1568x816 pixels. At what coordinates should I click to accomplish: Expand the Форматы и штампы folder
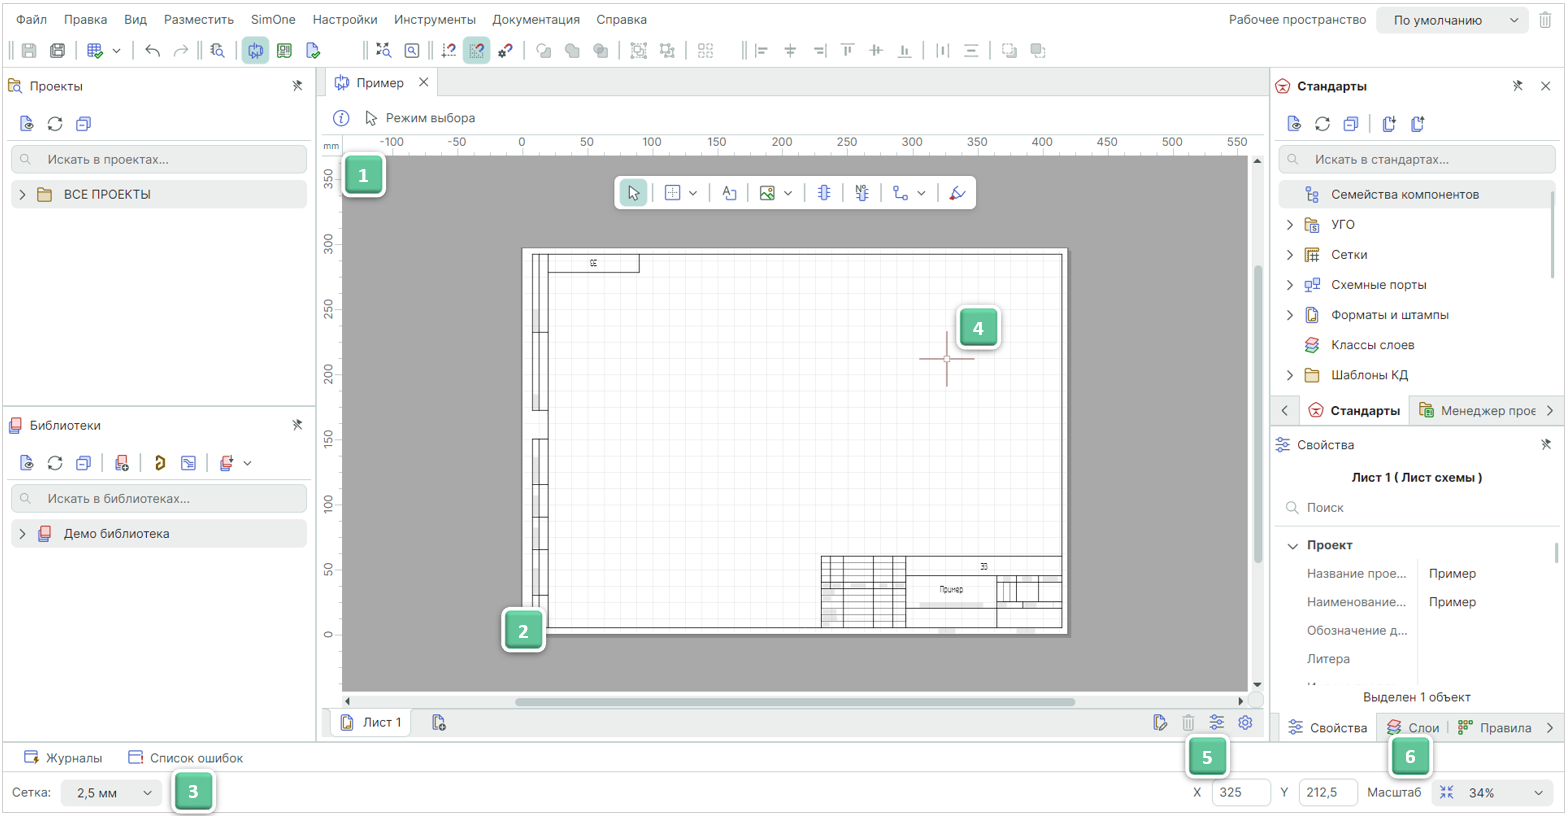[1290, 315]
